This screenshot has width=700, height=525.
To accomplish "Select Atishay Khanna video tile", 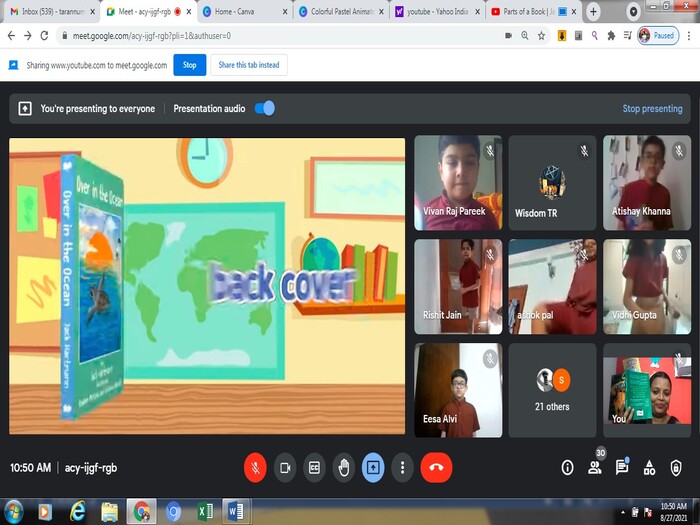I will (647, 183).
